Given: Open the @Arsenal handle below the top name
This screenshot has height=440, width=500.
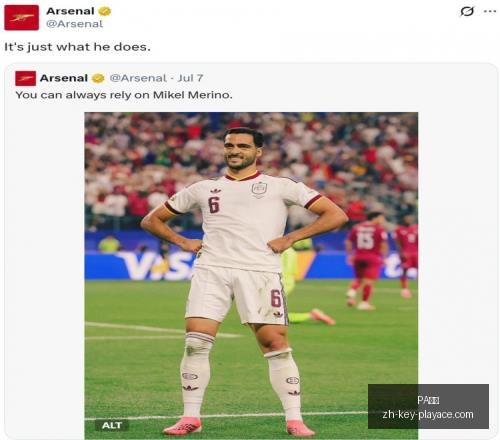Looking at the screenshot, I should (x=74, y=24).
